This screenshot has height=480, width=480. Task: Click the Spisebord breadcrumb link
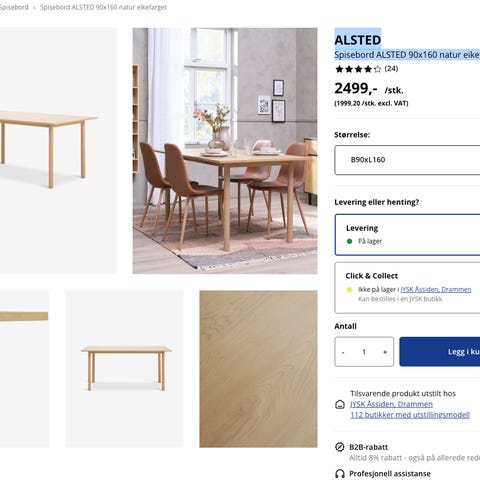14,7
